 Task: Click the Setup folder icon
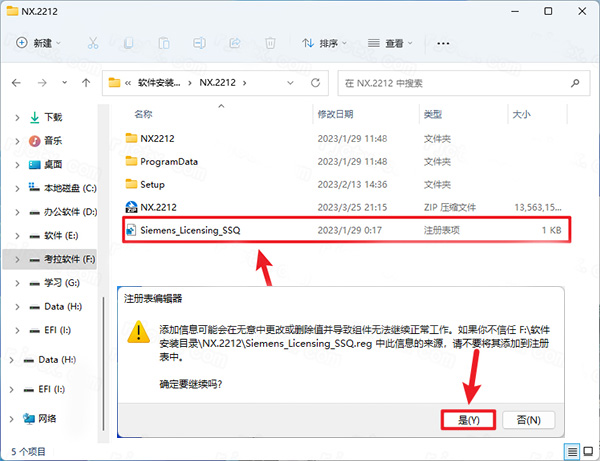131,184
